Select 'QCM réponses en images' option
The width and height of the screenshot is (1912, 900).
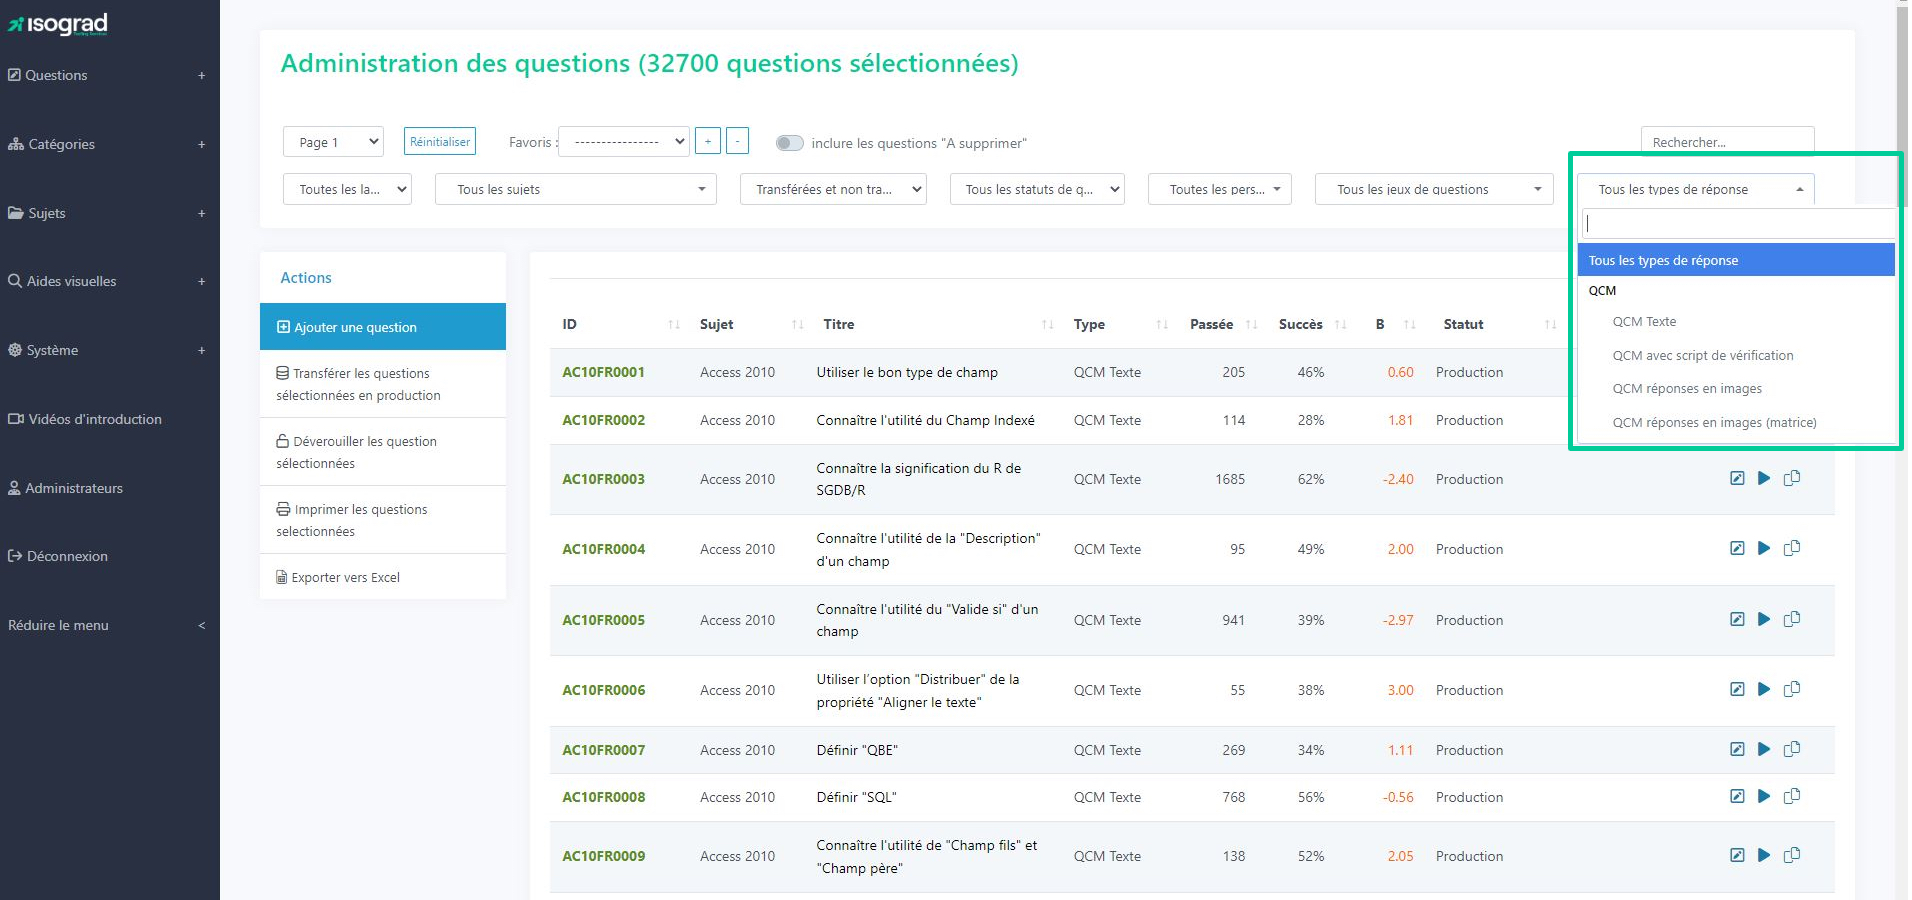(1687, 389)
